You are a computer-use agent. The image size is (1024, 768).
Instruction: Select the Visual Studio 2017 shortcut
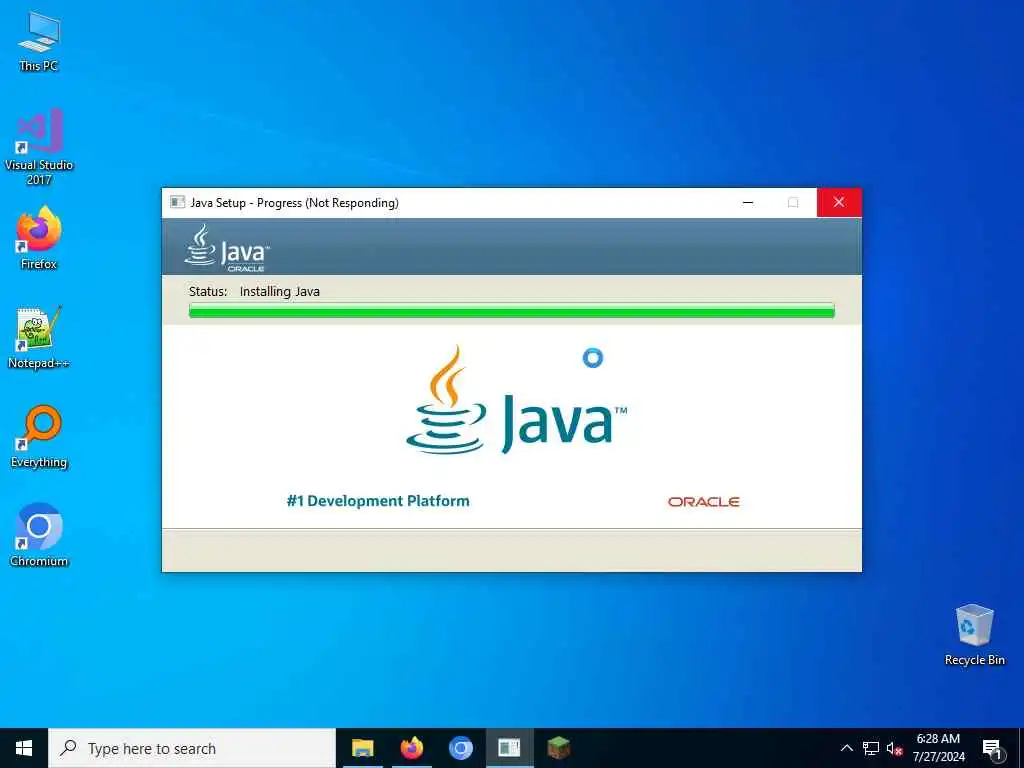coord(39,146)
